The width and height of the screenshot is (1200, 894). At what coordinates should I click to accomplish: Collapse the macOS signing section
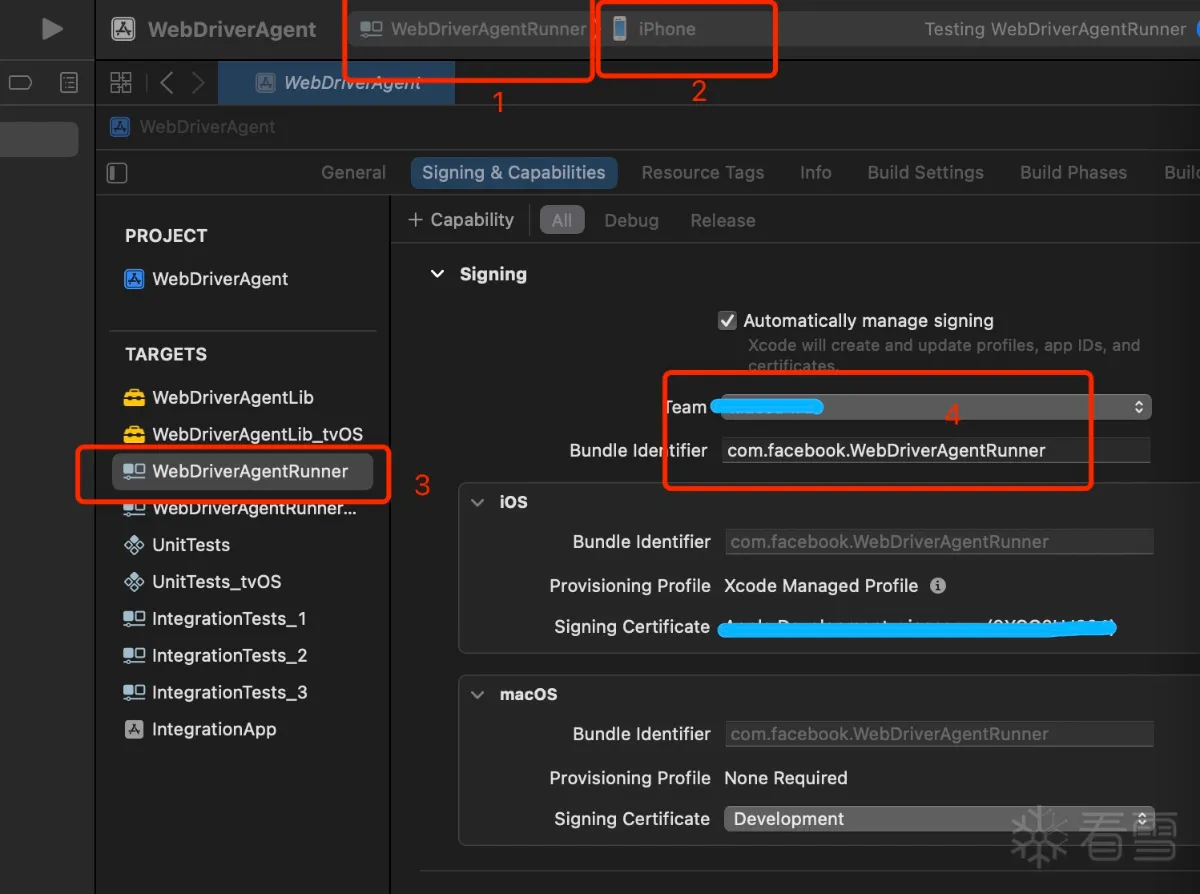click(x=477, y=694)
